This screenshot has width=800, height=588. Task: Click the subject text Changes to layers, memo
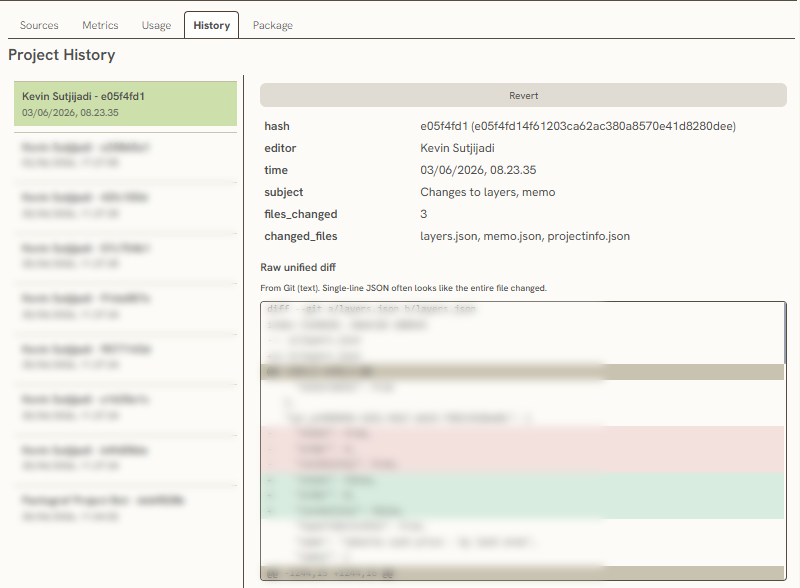point(488,192)
